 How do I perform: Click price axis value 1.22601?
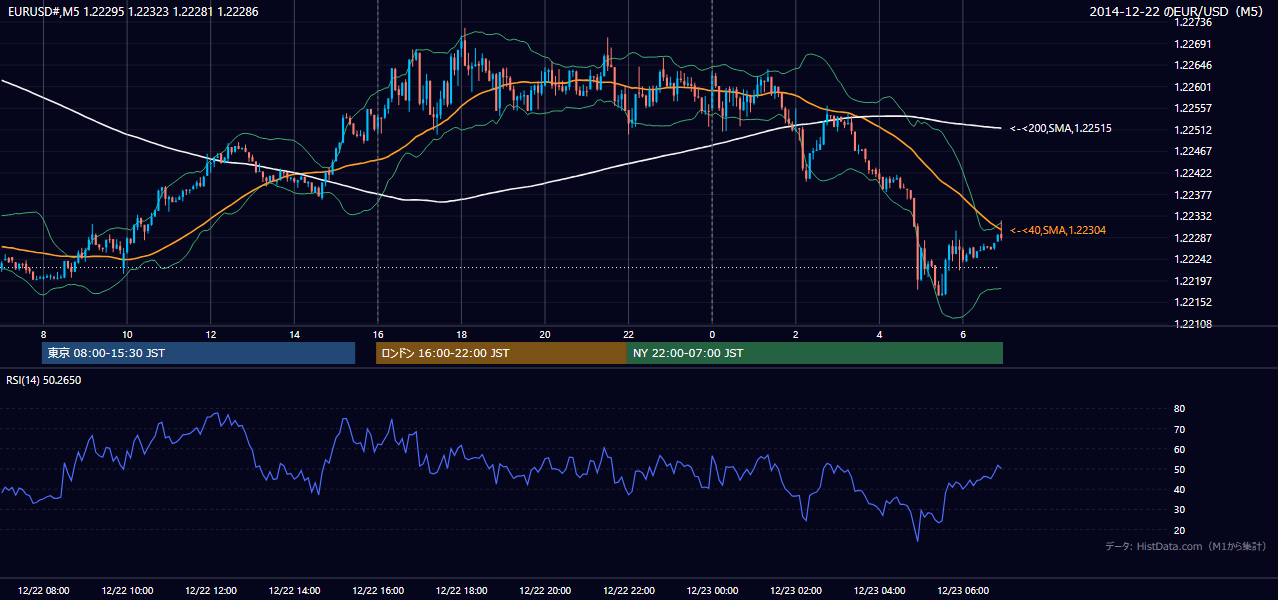point(1195,87)
